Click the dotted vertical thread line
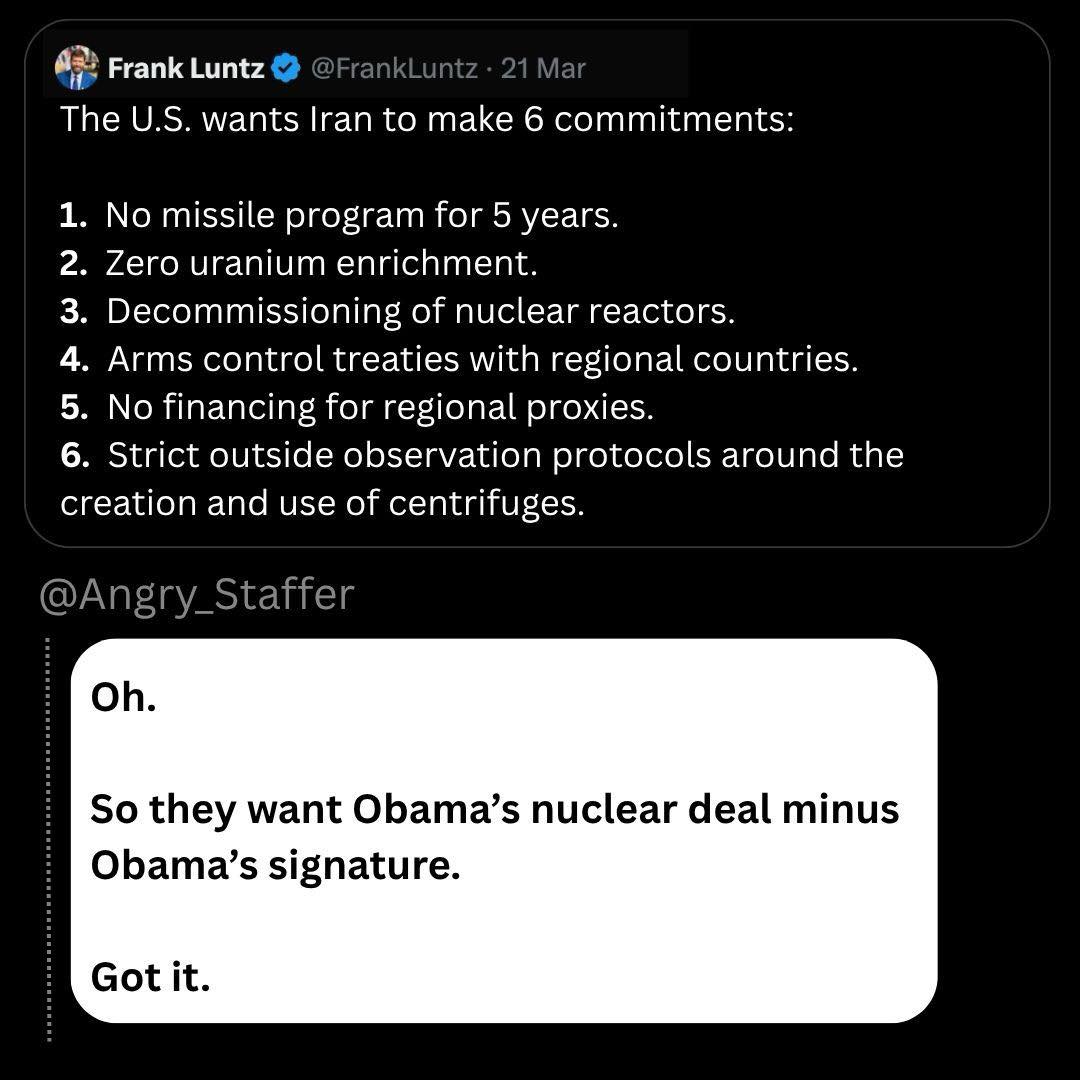 tap(48, 840)
